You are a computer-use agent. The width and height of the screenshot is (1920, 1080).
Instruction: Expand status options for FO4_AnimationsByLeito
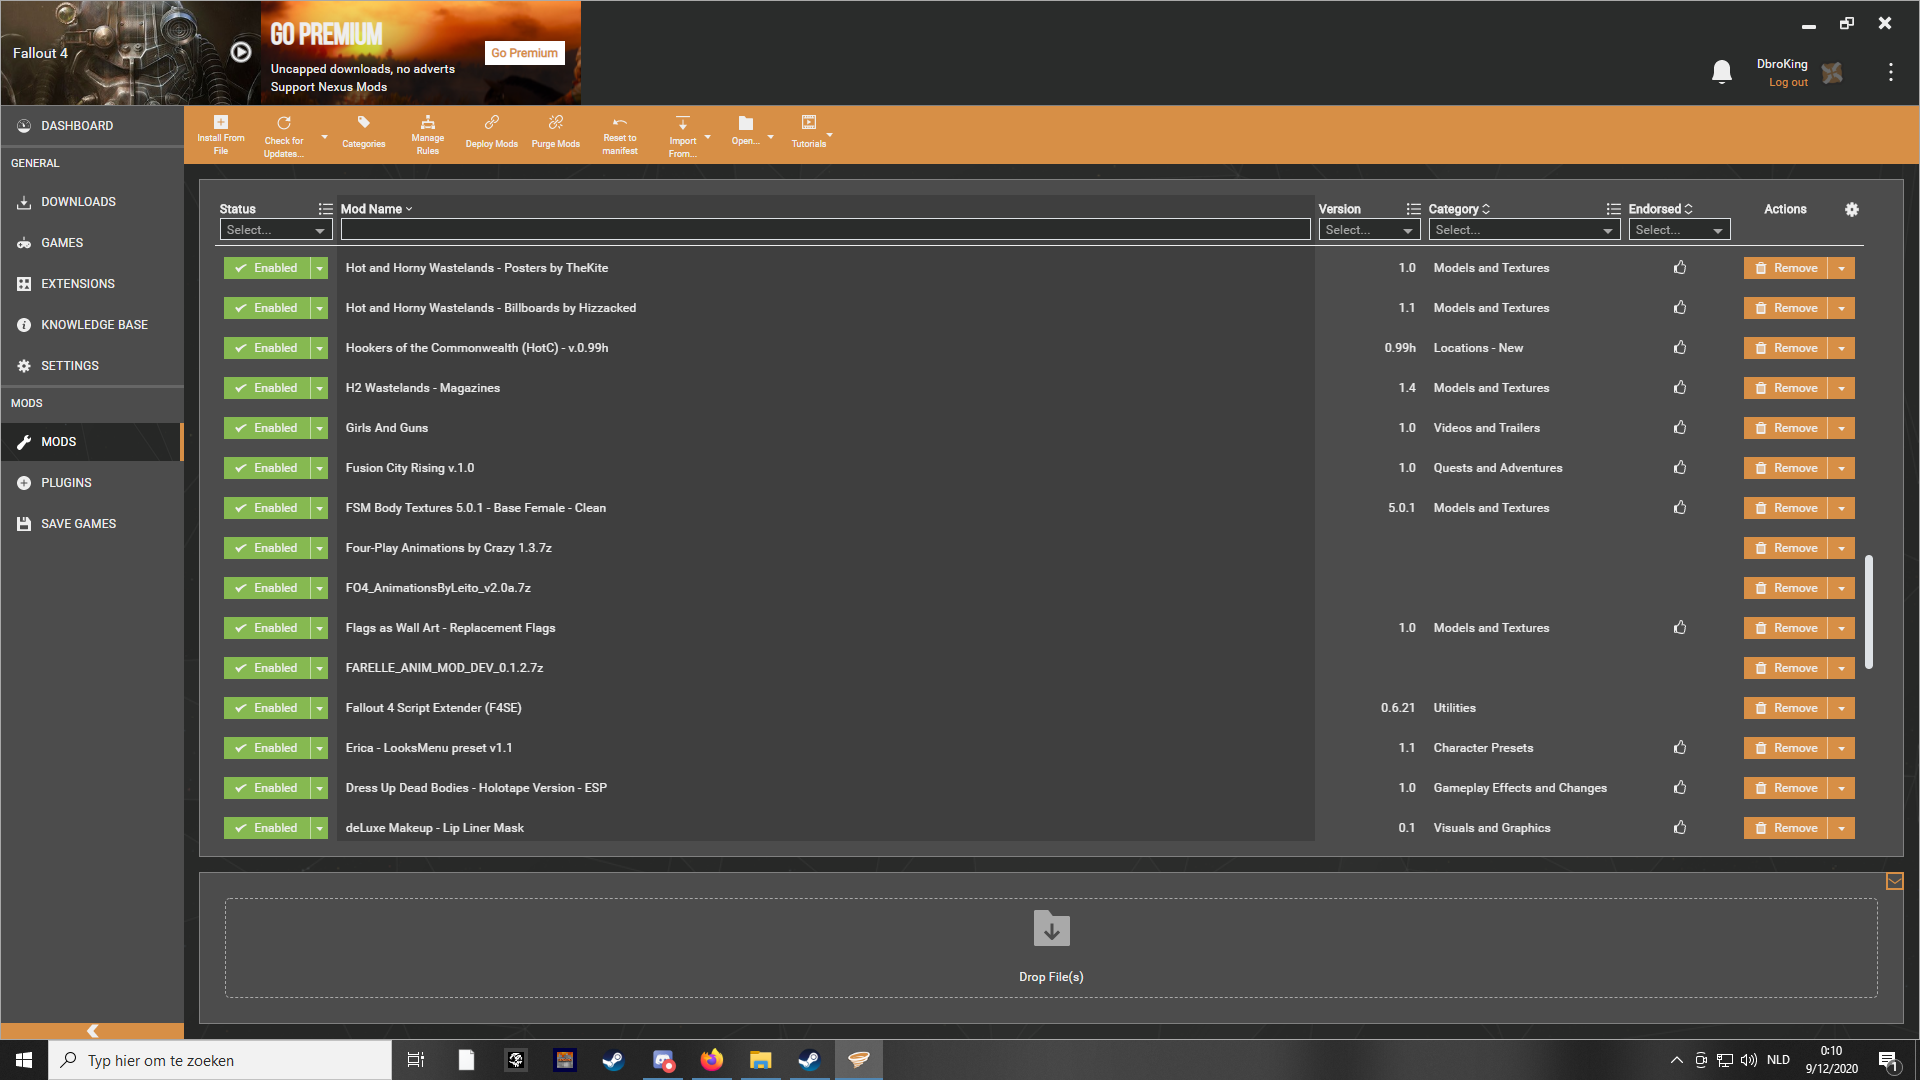coord(319,588)
